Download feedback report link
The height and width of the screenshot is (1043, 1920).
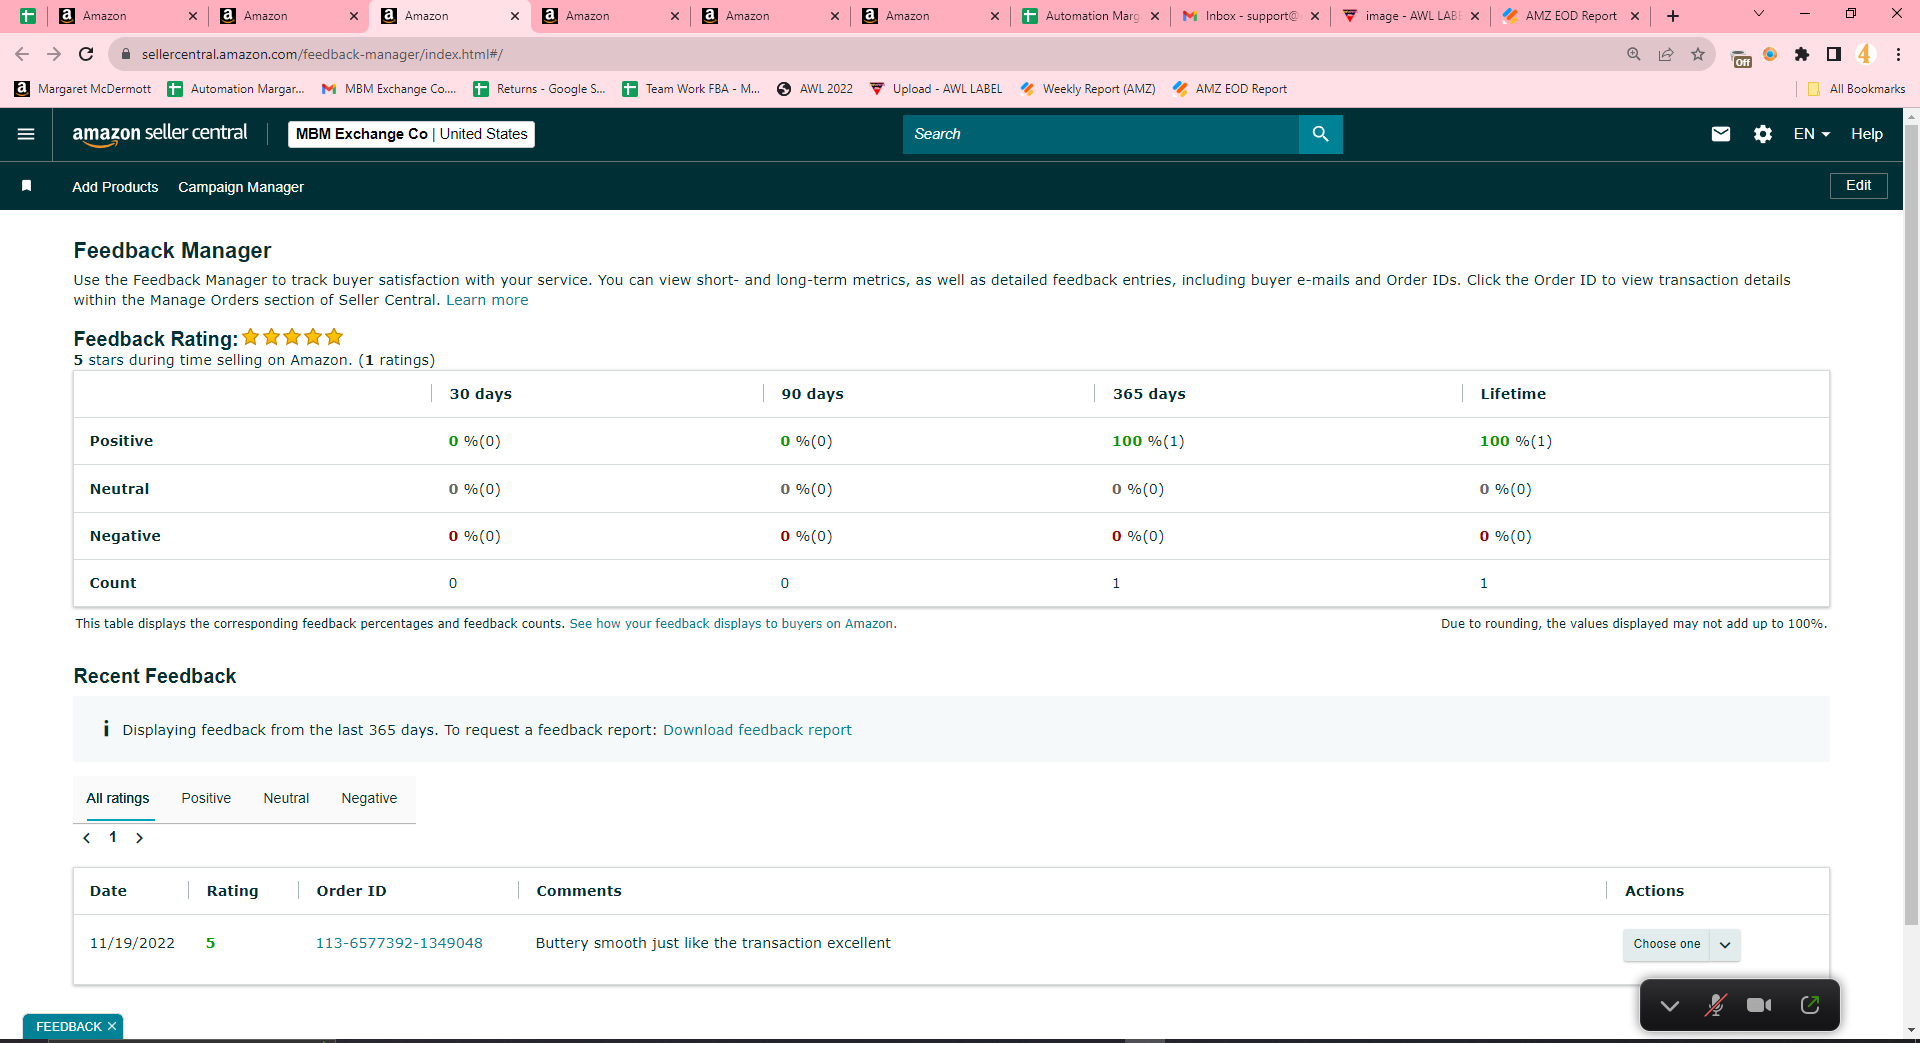(757, 730)
